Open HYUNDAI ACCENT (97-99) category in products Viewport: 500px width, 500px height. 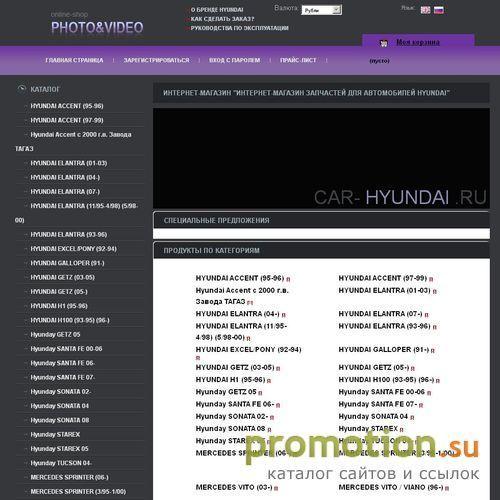(383, 278)
